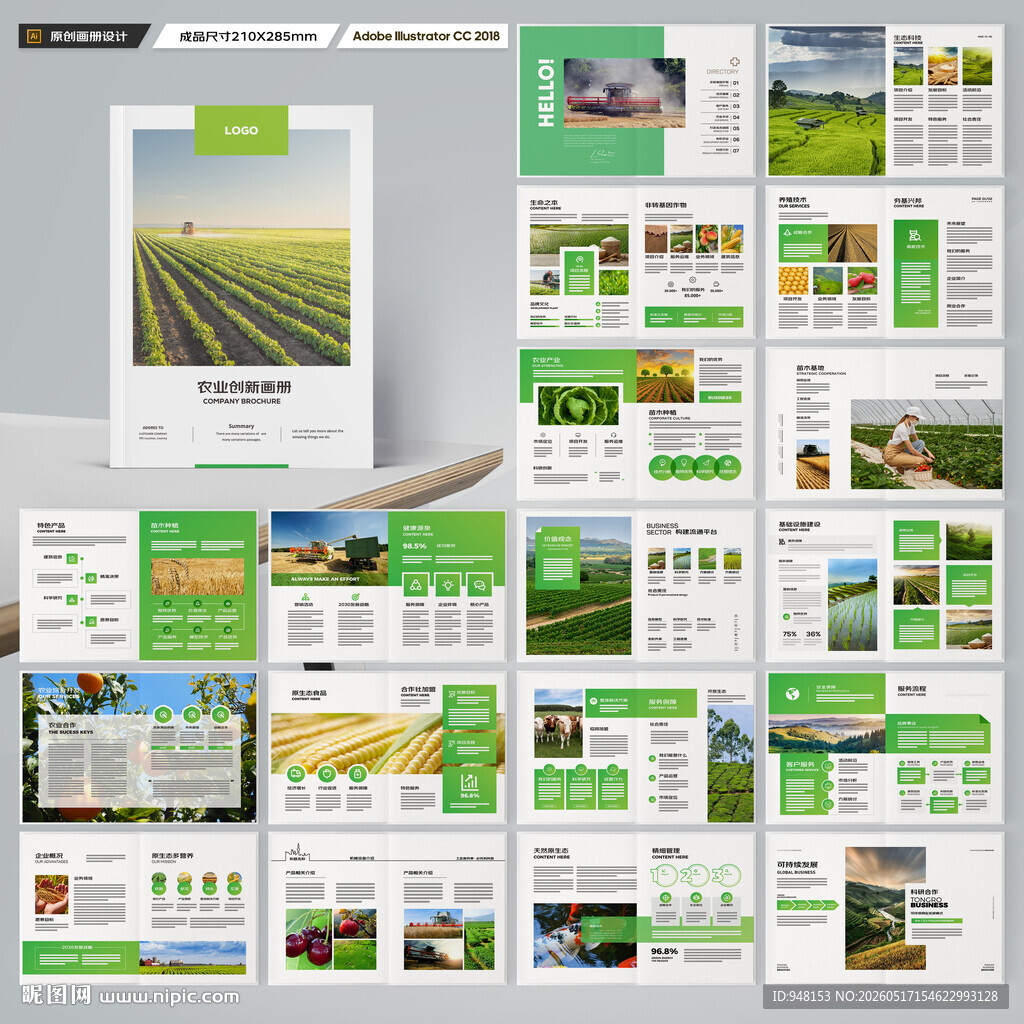Click the 苗木基地 heading
The image size is (1024, 1024).
click(x=810, y=368)
